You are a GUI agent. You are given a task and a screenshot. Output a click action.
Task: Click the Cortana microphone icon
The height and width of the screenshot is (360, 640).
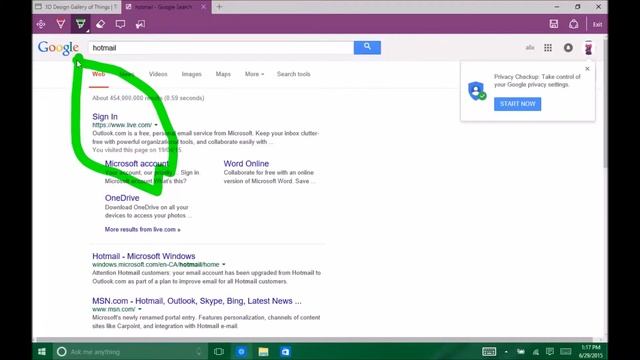pyautogui.click(x=199, y=351)
